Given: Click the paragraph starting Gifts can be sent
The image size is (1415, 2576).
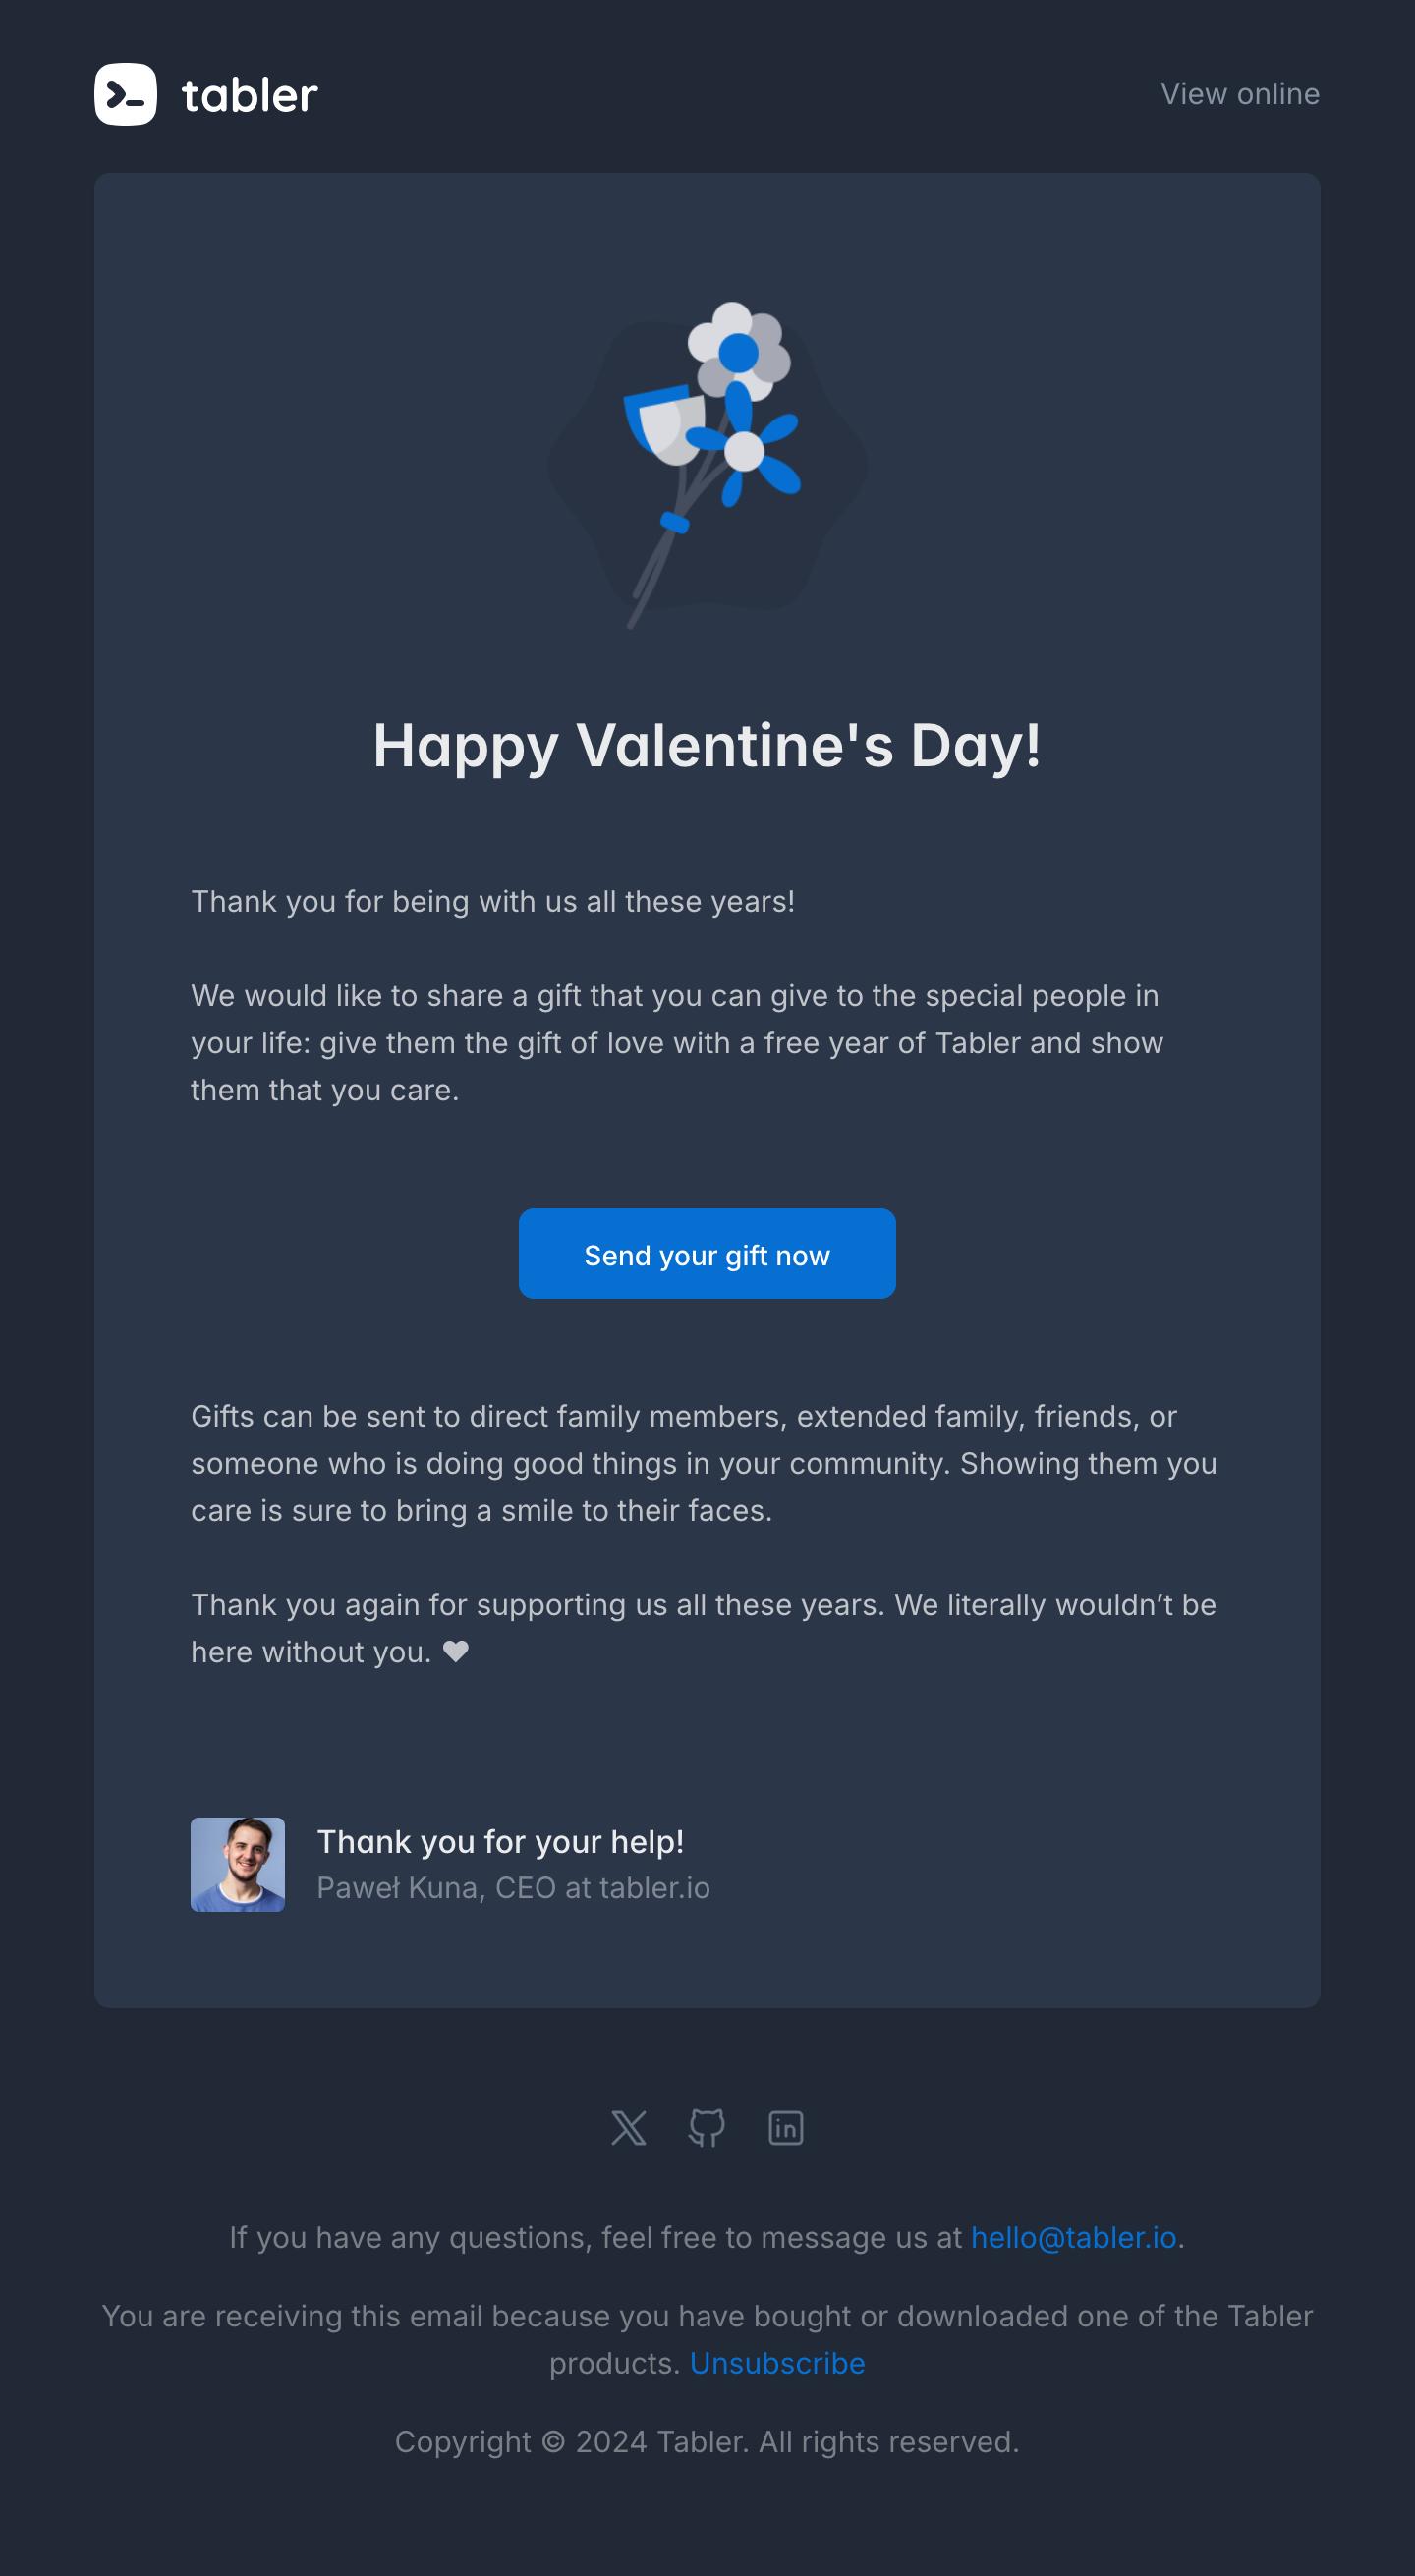Looking at the screenshot, I should click(704, 1463).
